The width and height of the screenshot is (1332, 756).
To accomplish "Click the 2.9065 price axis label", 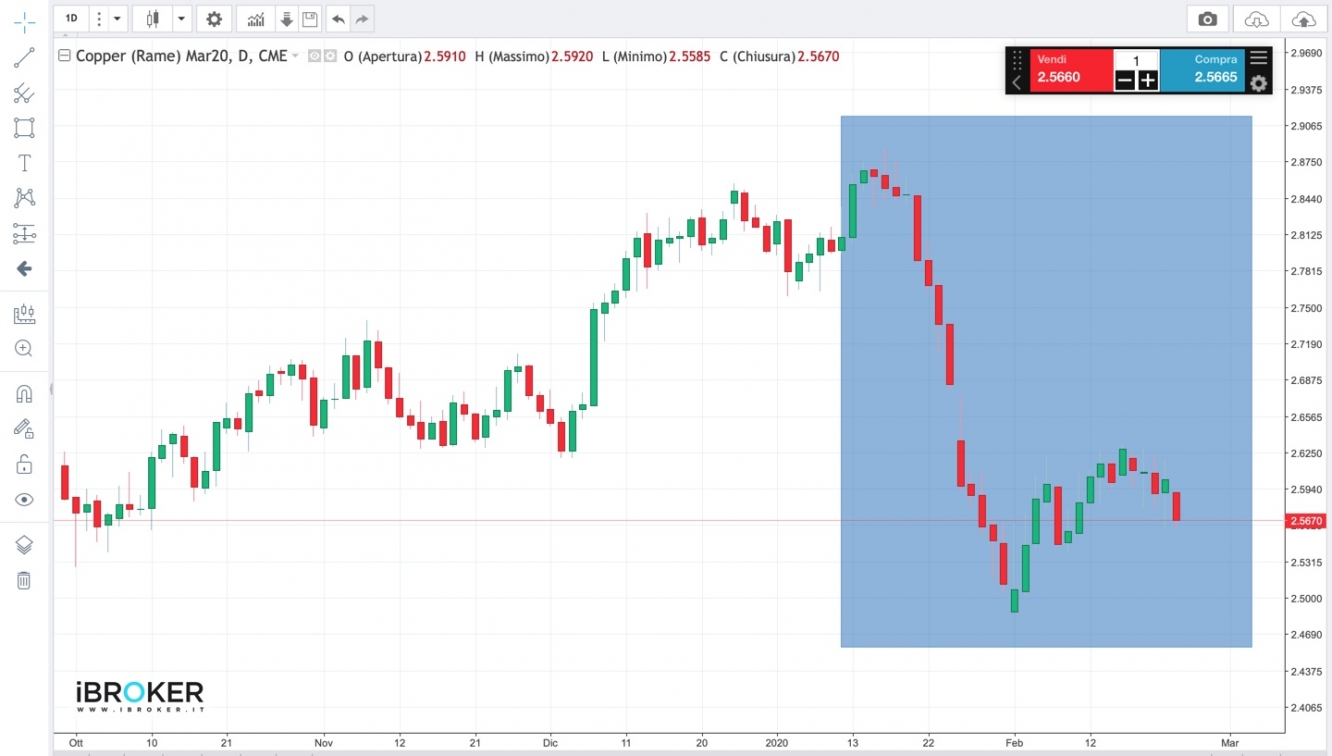I will click(1308, 126).
